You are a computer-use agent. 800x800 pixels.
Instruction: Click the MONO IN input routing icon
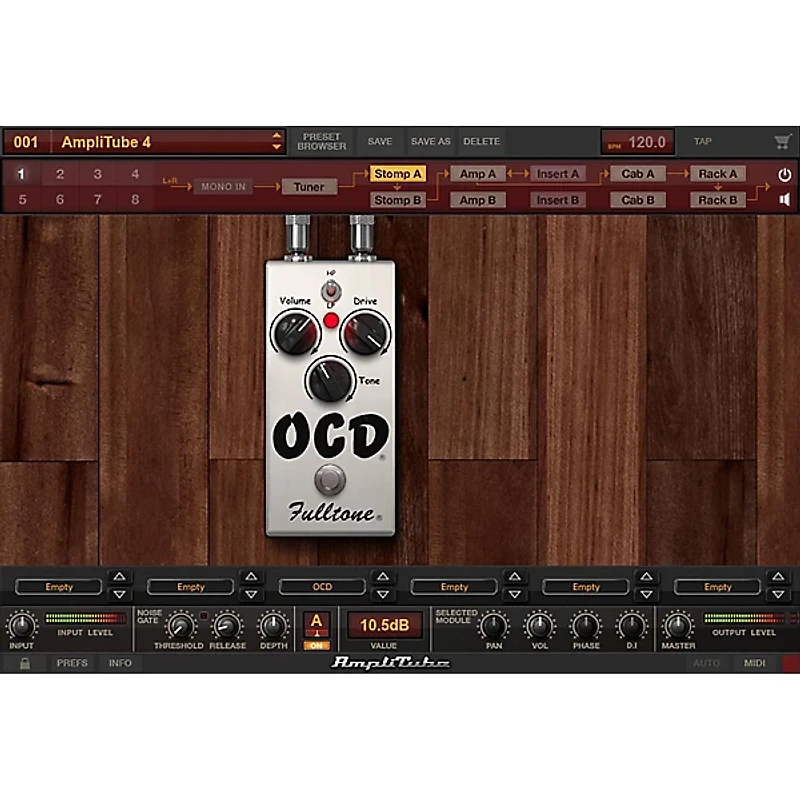[x=222, y=186]
